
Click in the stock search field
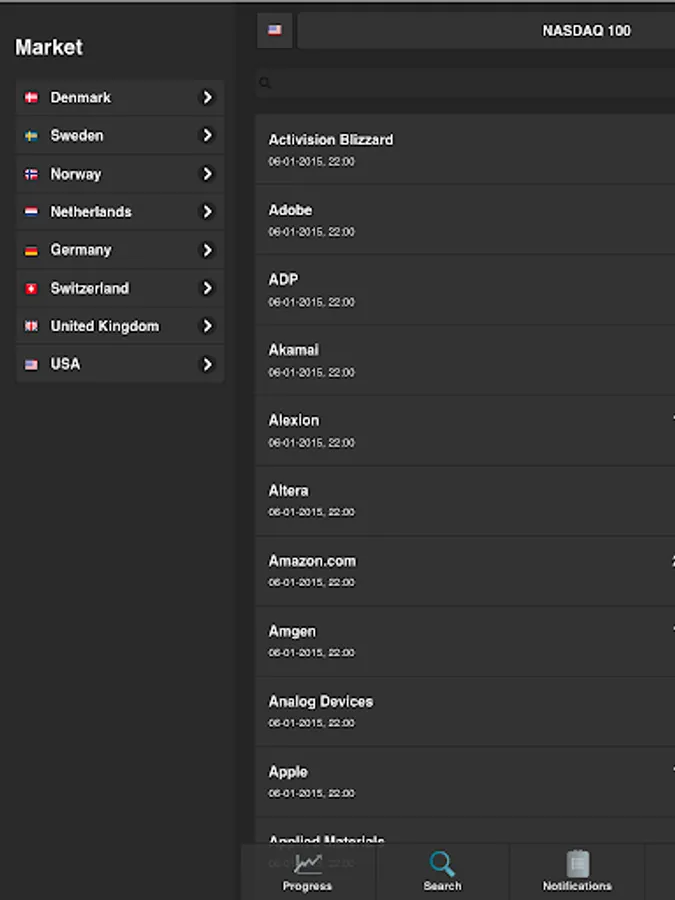[x=470, y=83]
